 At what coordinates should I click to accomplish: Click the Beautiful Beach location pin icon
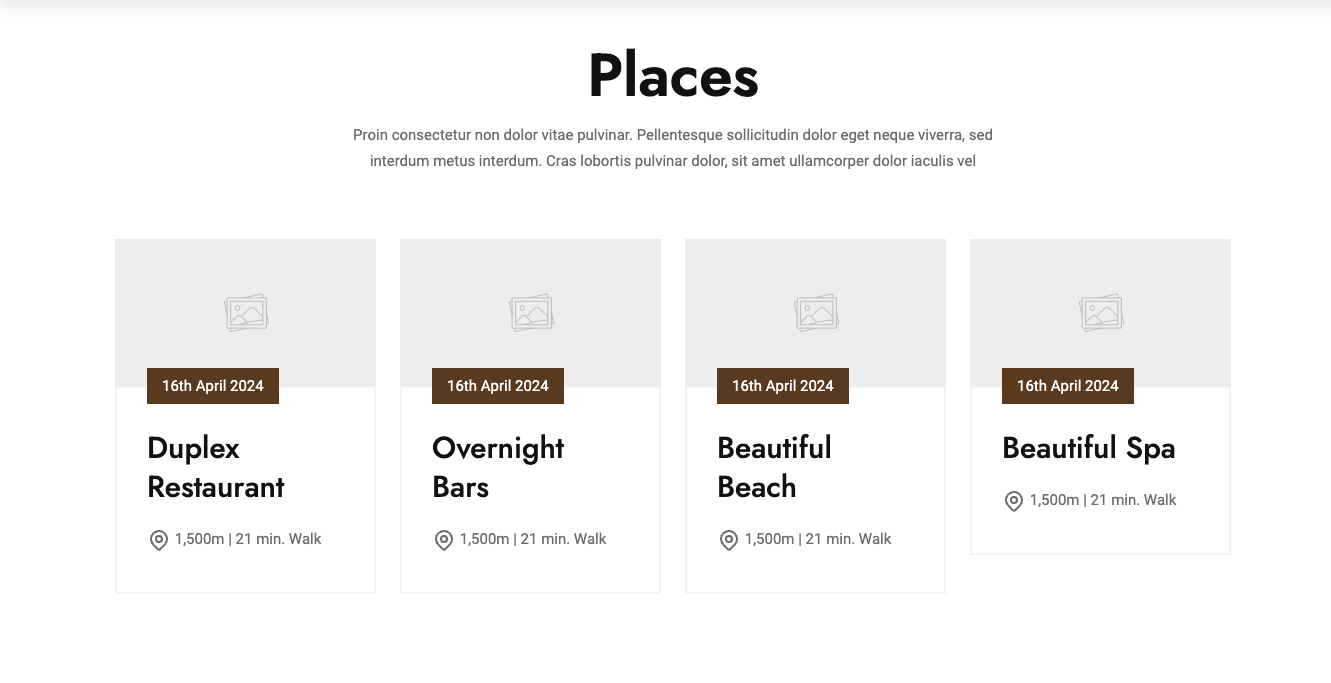728,540
